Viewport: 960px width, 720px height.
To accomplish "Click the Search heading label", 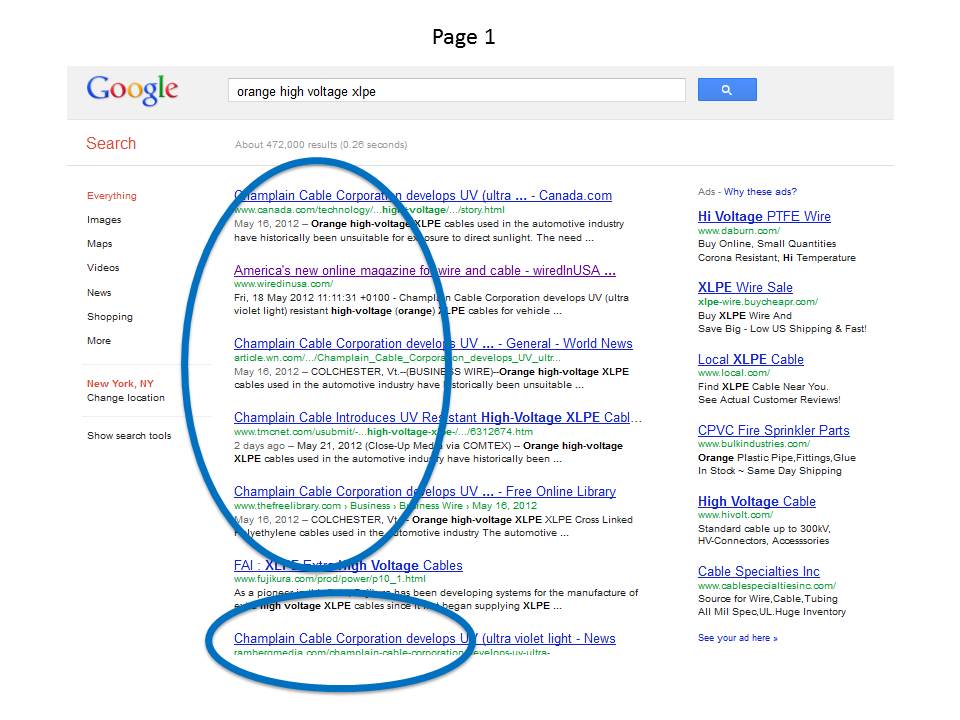I will pyautogui.click(x=111, y=143).
